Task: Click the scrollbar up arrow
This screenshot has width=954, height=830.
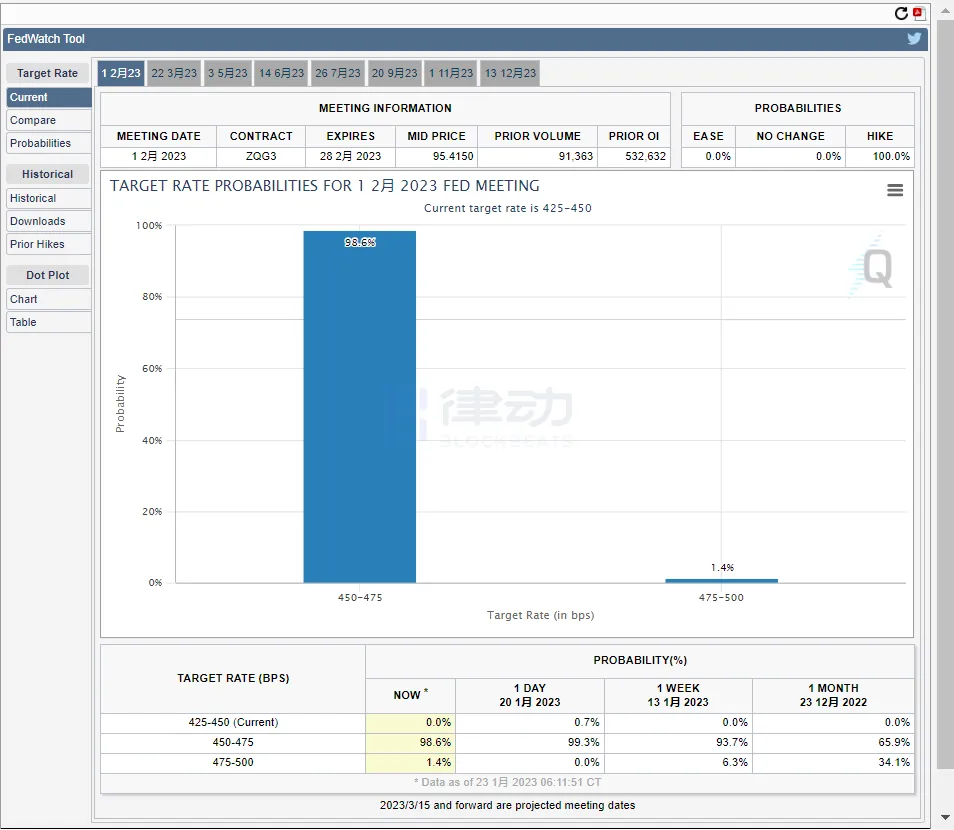Action: [x=945, y=11]
